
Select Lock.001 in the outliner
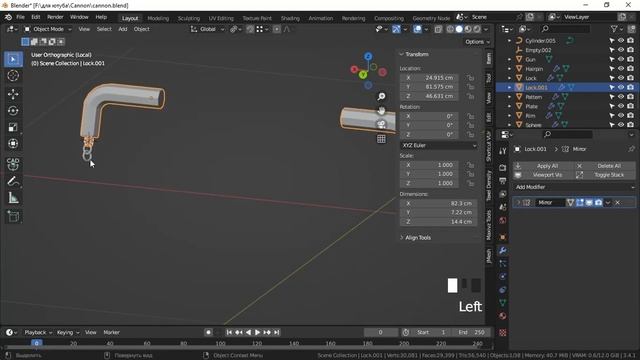(536, 87)
